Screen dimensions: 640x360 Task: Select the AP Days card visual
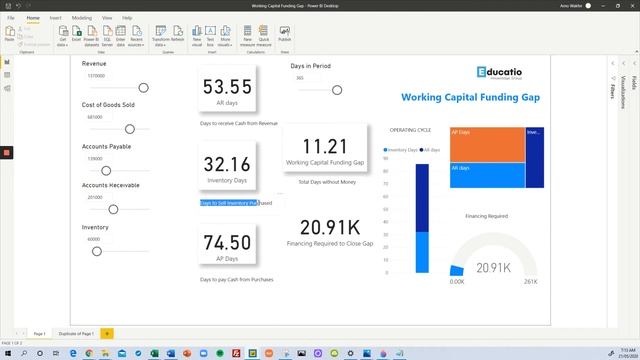[227, 244]
